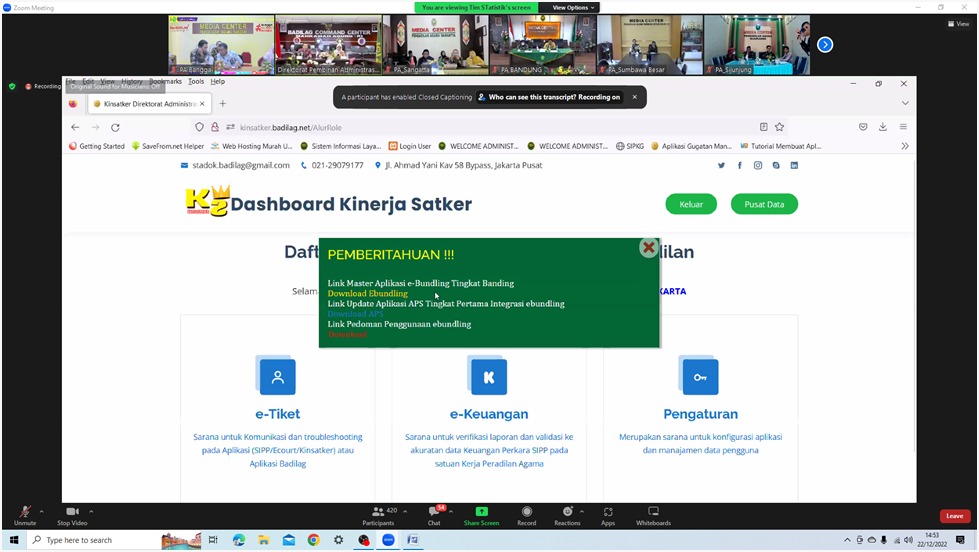Expand audio options arrow beside Unmute
This screenshot has height=552, width=979.
tap(42, 511)
